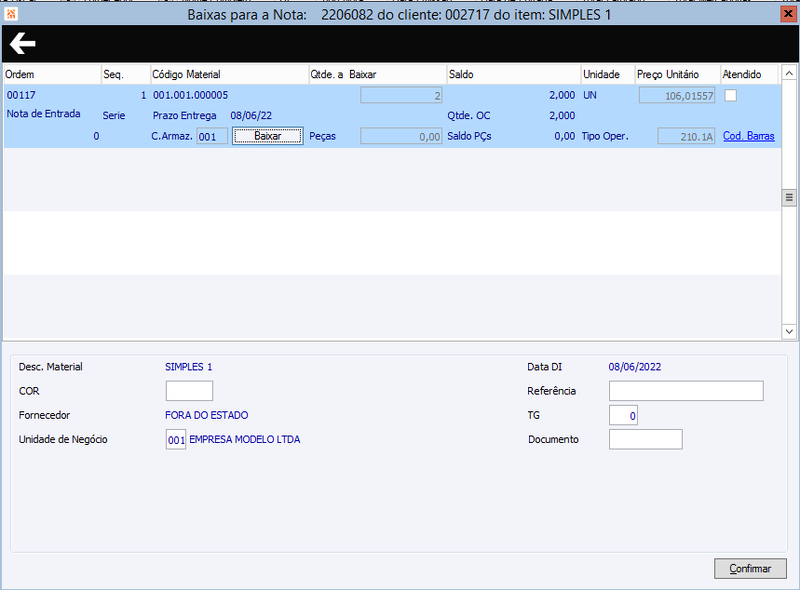800x590 pixels.
Task: Select the Preço Unitário field 106,01557
Action: point(677,95)
